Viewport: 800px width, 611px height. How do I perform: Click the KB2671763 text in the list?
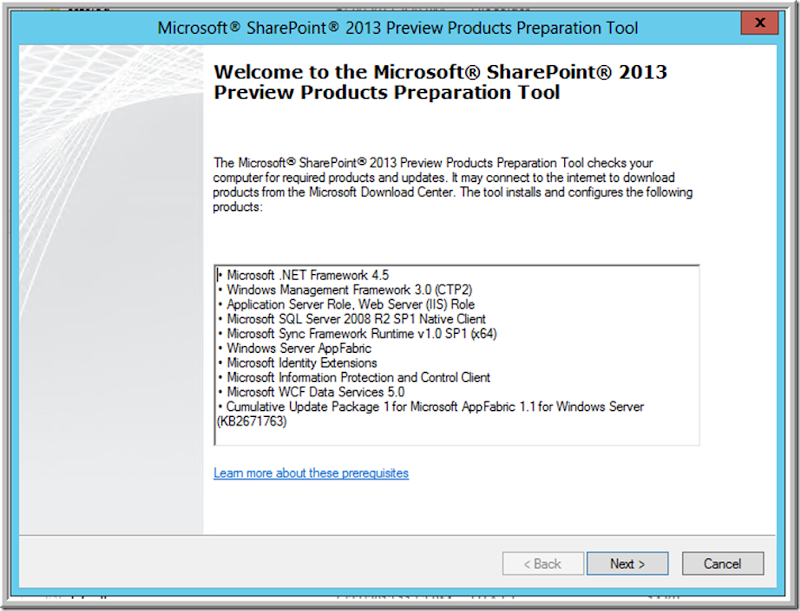tap(252, 422)
